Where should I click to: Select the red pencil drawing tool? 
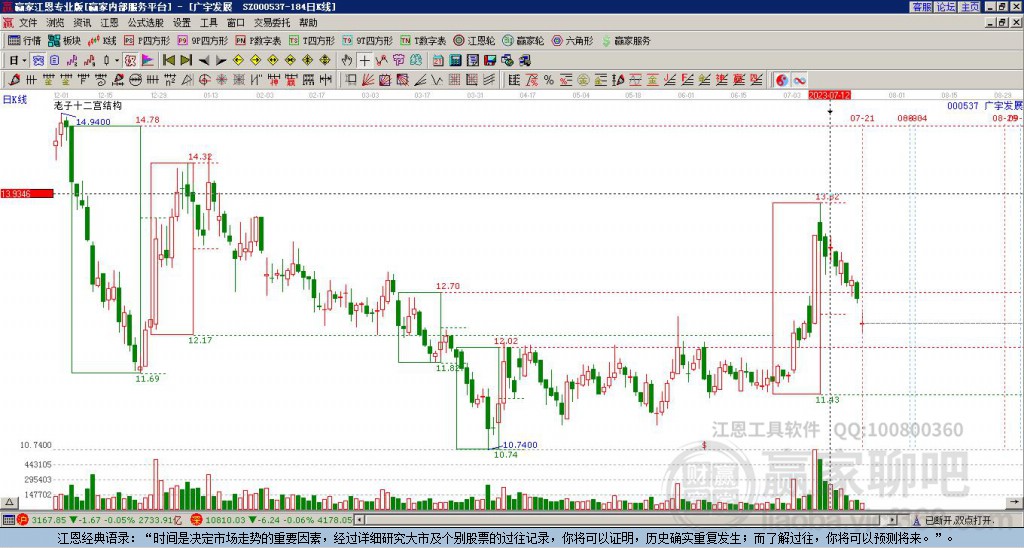[x=14, y=80]
